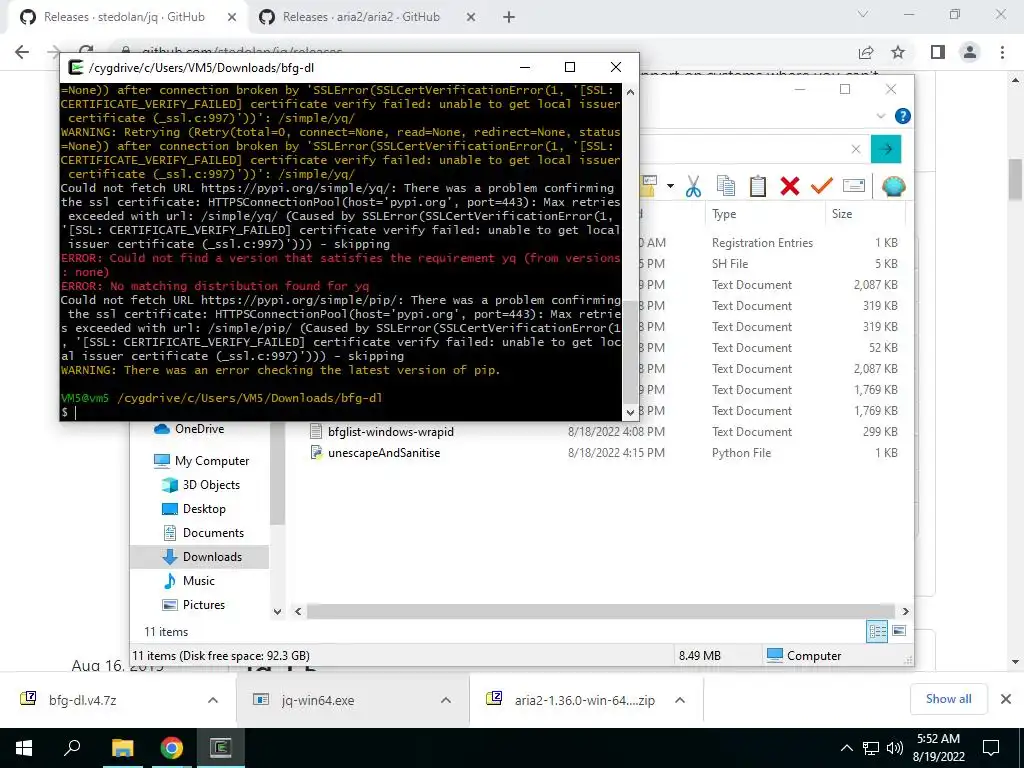Click the terminal vertical scrollbar thumb
The image size is (1024, 768).
[630, 351]
